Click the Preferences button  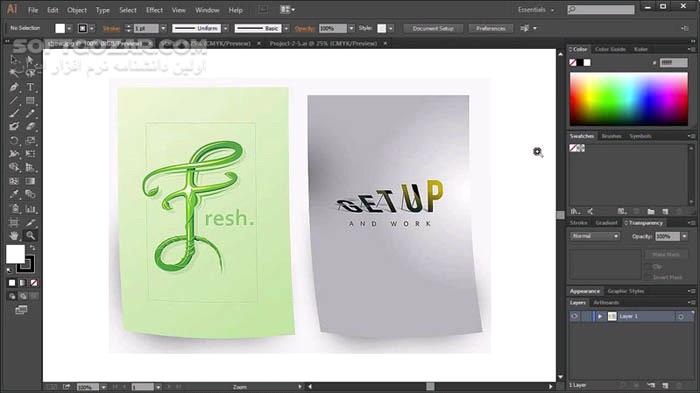491,28
